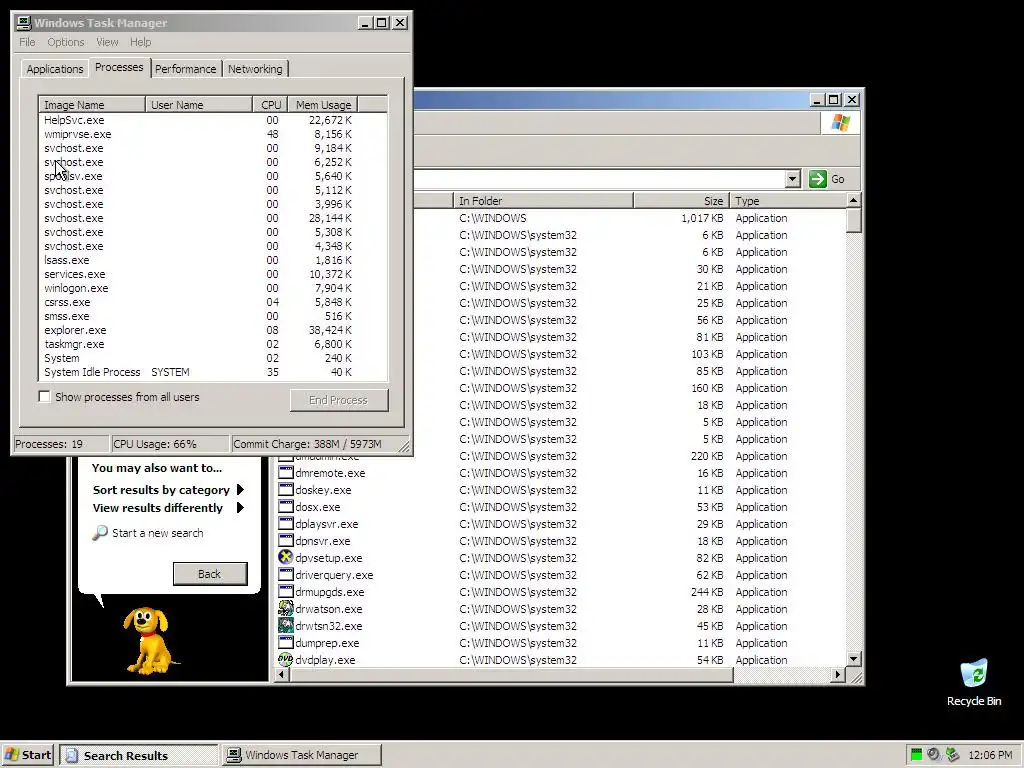Sort results by Type column header
The width and height of the screenshot is (1024, 768).
click(787, 200)
